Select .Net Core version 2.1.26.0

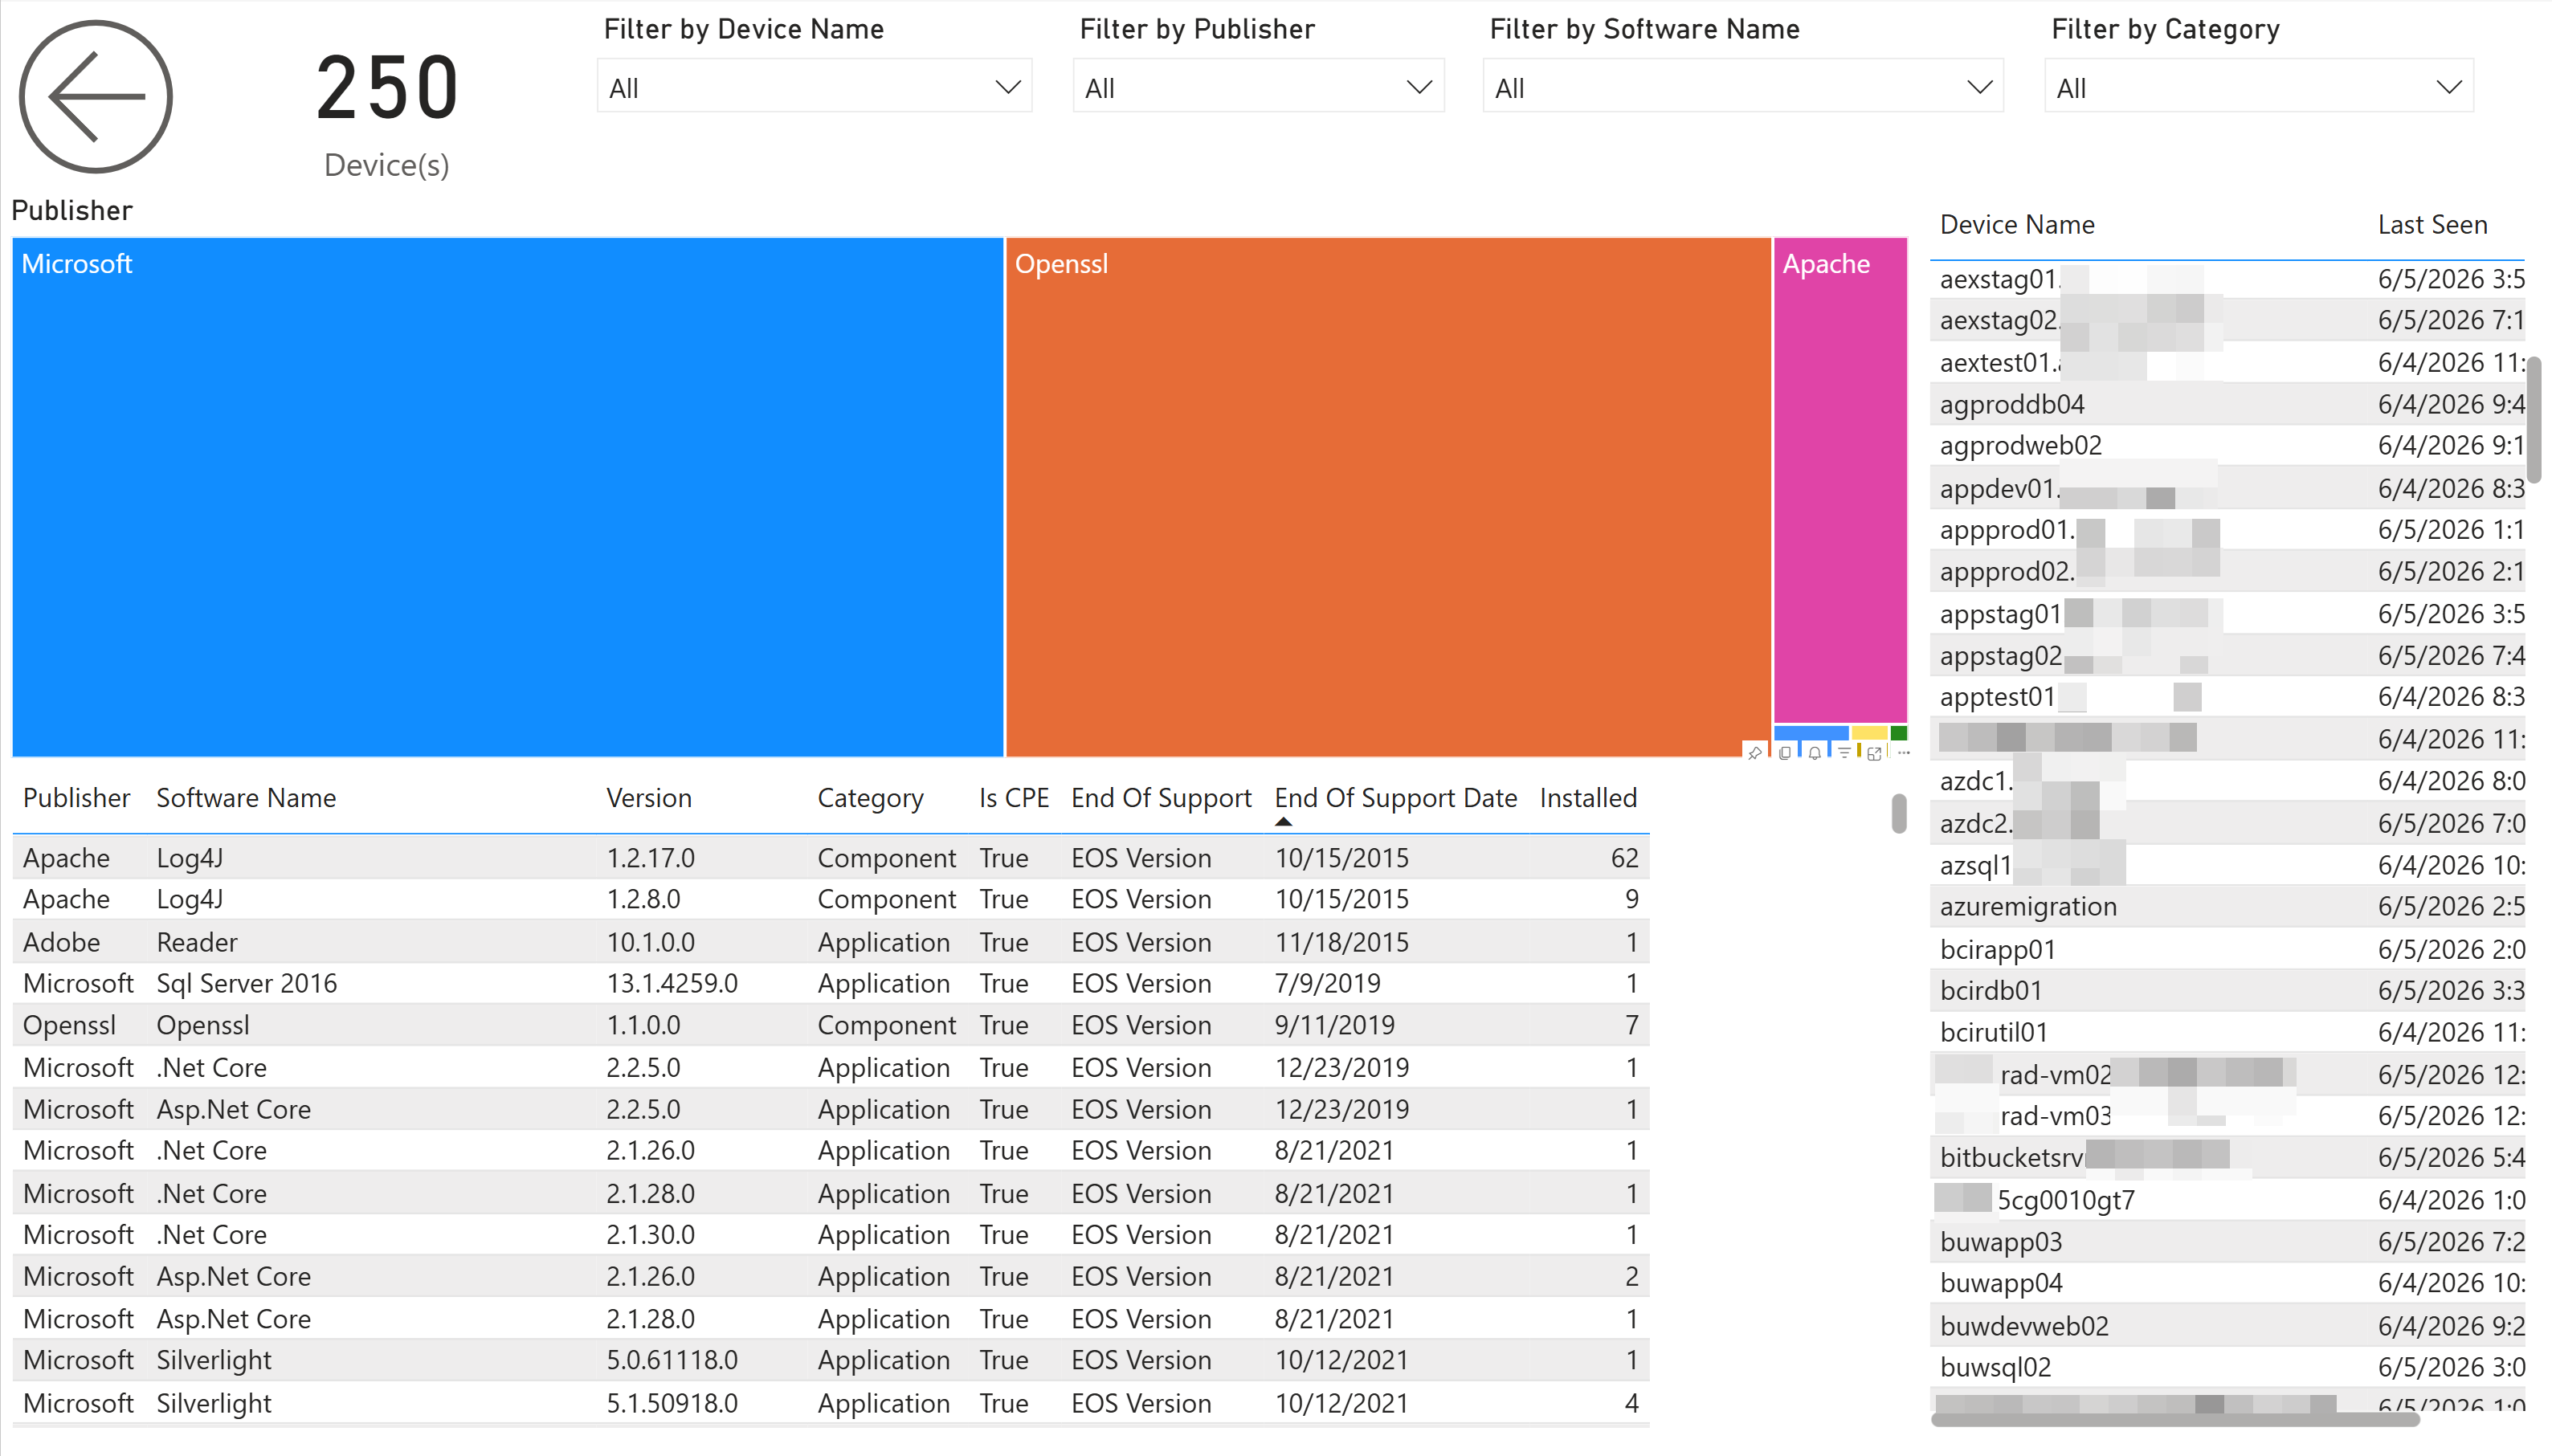[x=830, y=1150]
